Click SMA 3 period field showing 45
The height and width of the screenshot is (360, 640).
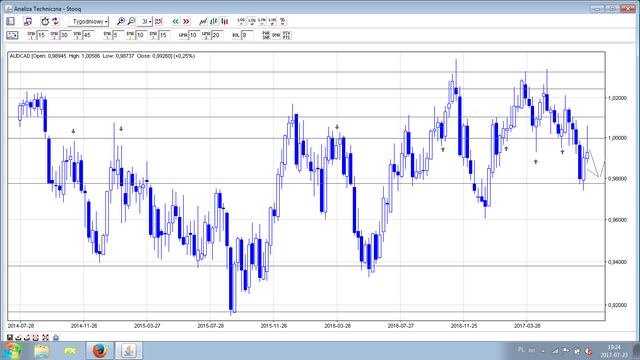pyautogui.click(x=89, y=36)
